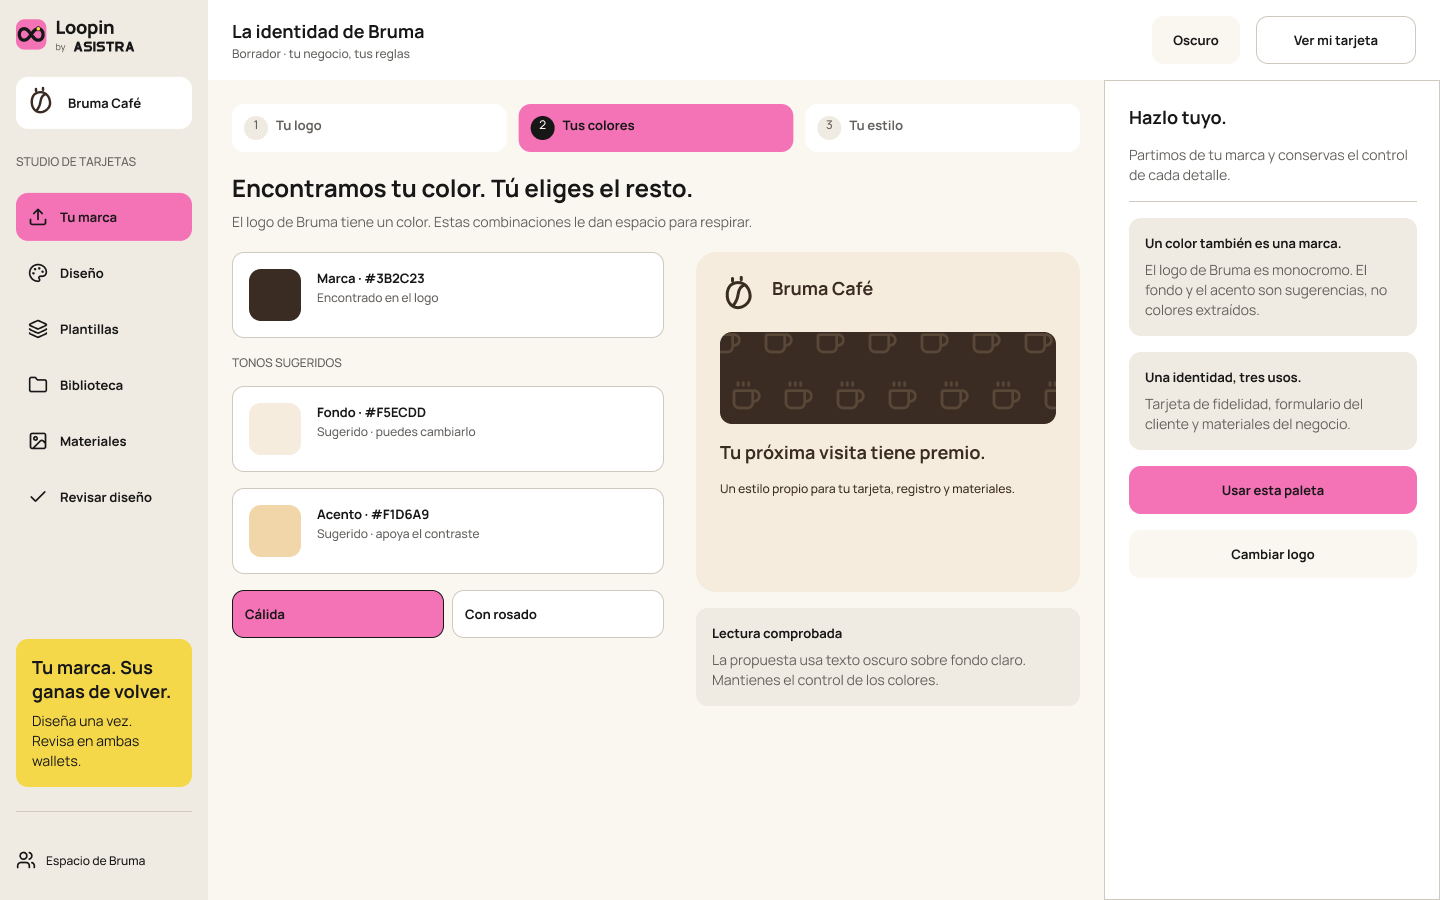This screenshot has width=1440, height=900.
Task: Click the Bruma Café coffee bean icon in sidebar
Action: coord(41,101)
